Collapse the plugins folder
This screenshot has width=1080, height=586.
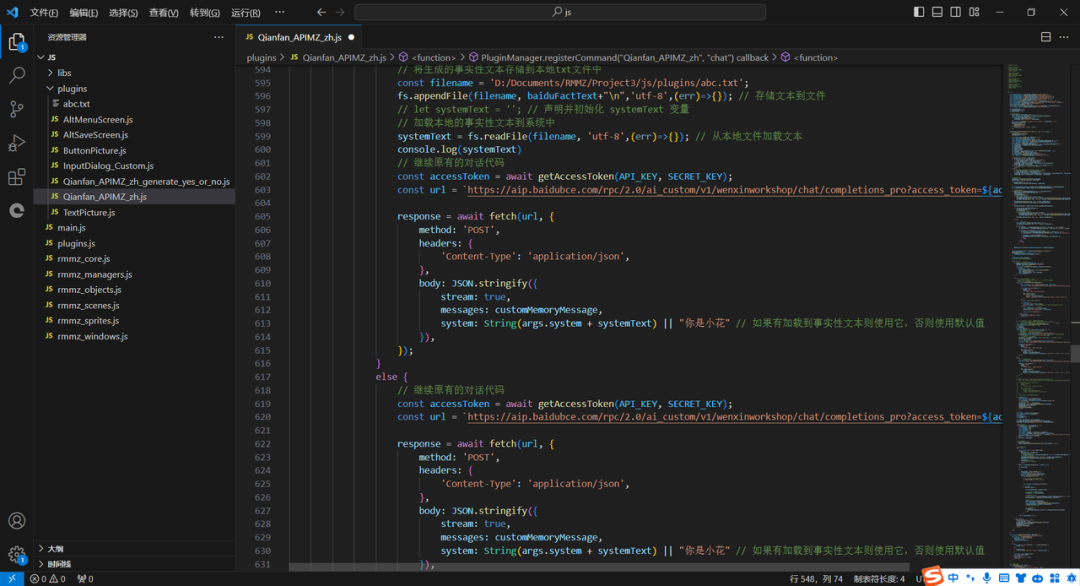point(50,88)
